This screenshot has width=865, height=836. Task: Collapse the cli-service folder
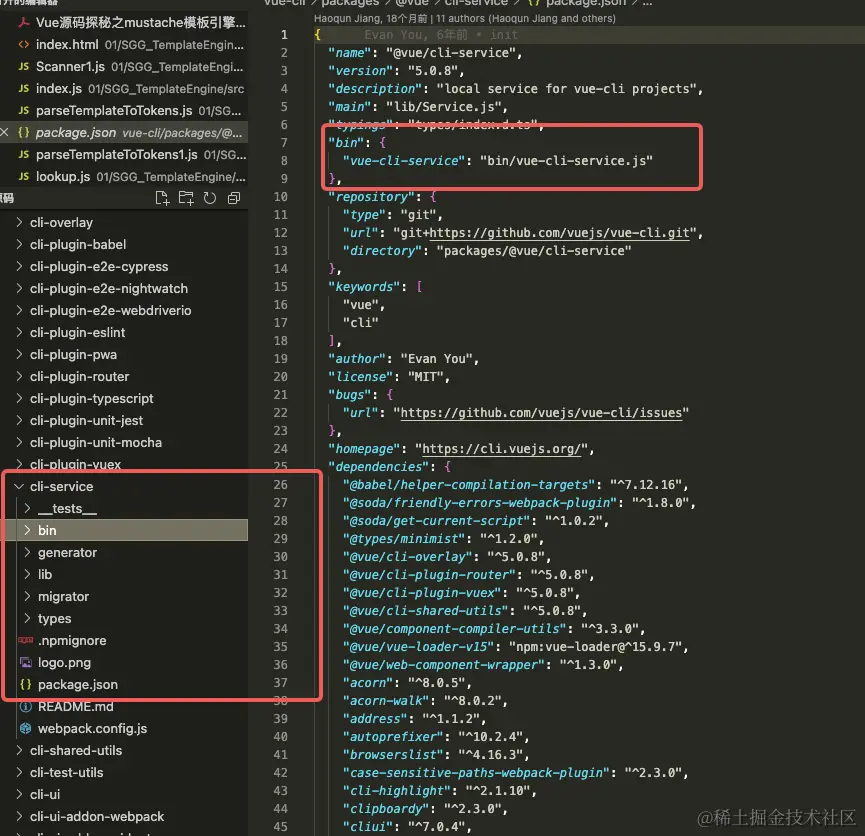[124, 487]
